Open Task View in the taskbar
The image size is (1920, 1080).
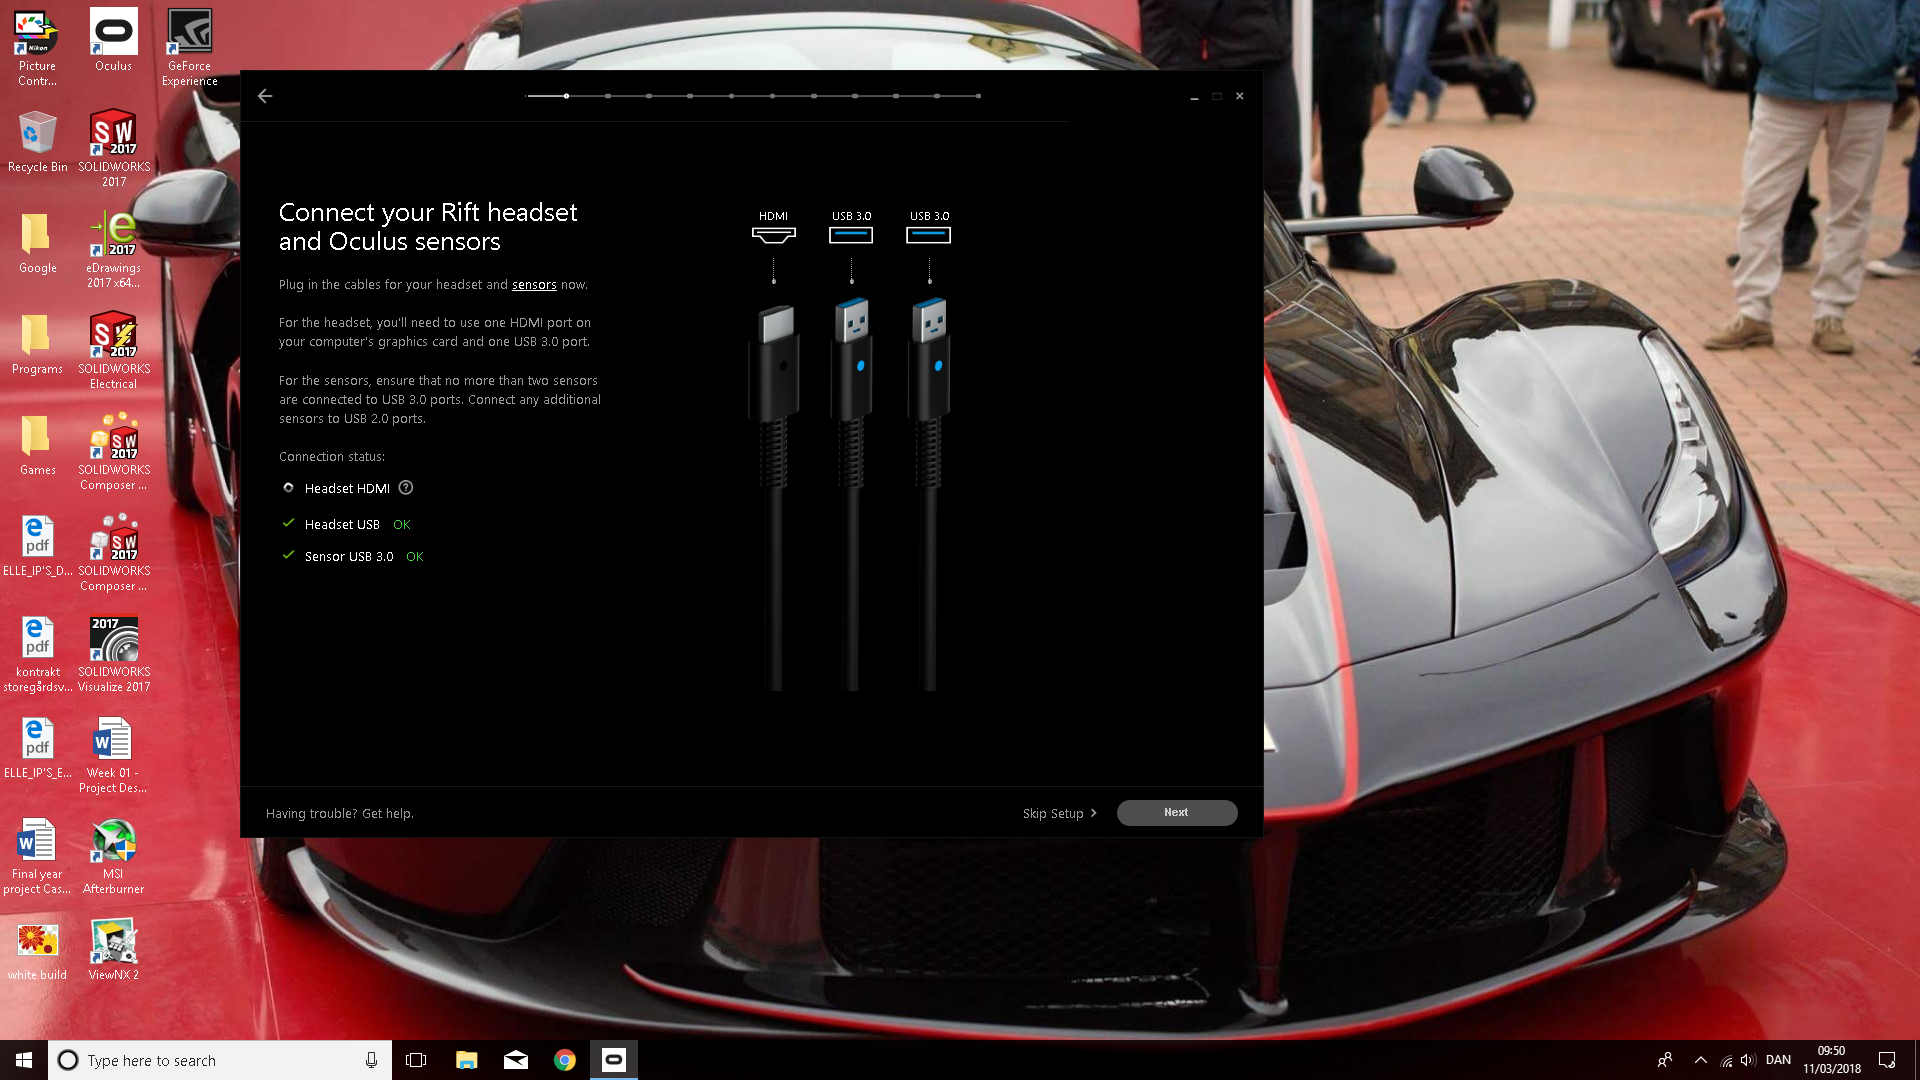coord(416,1060)
